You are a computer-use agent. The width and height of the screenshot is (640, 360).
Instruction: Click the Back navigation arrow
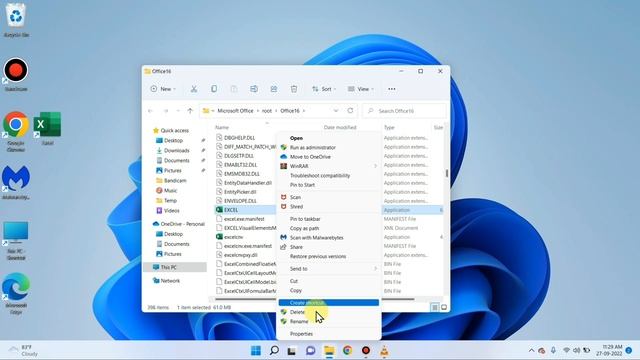pyautogui.click(x=151, y=111)
